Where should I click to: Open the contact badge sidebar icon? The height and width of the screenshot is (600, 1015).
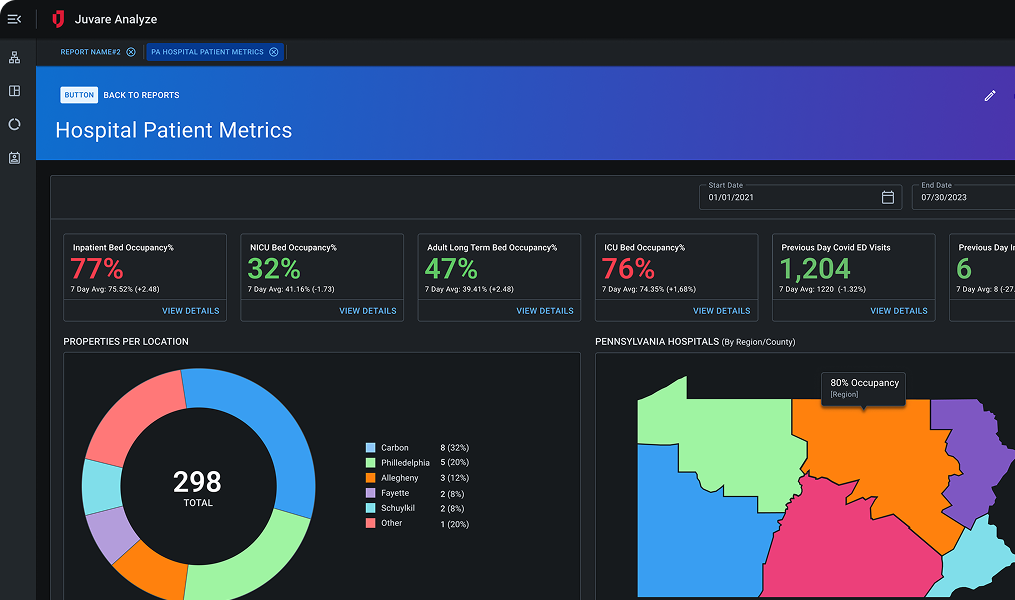14,158
